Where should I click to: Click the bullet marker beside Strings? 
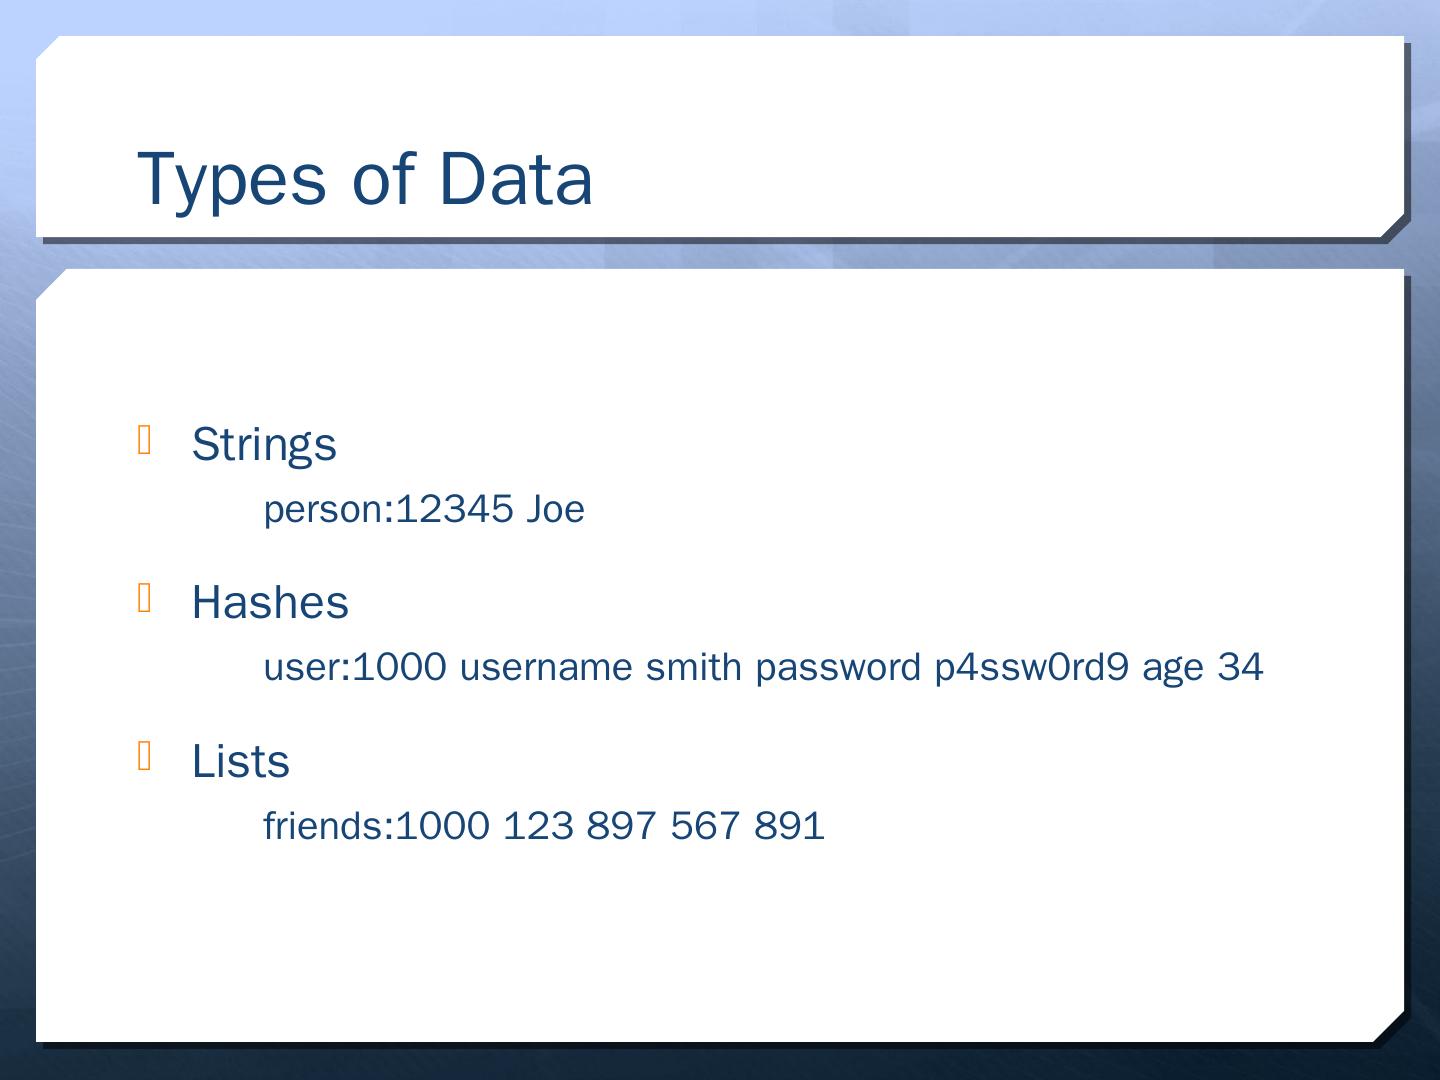pyautogui.click(x=145, y=440)
